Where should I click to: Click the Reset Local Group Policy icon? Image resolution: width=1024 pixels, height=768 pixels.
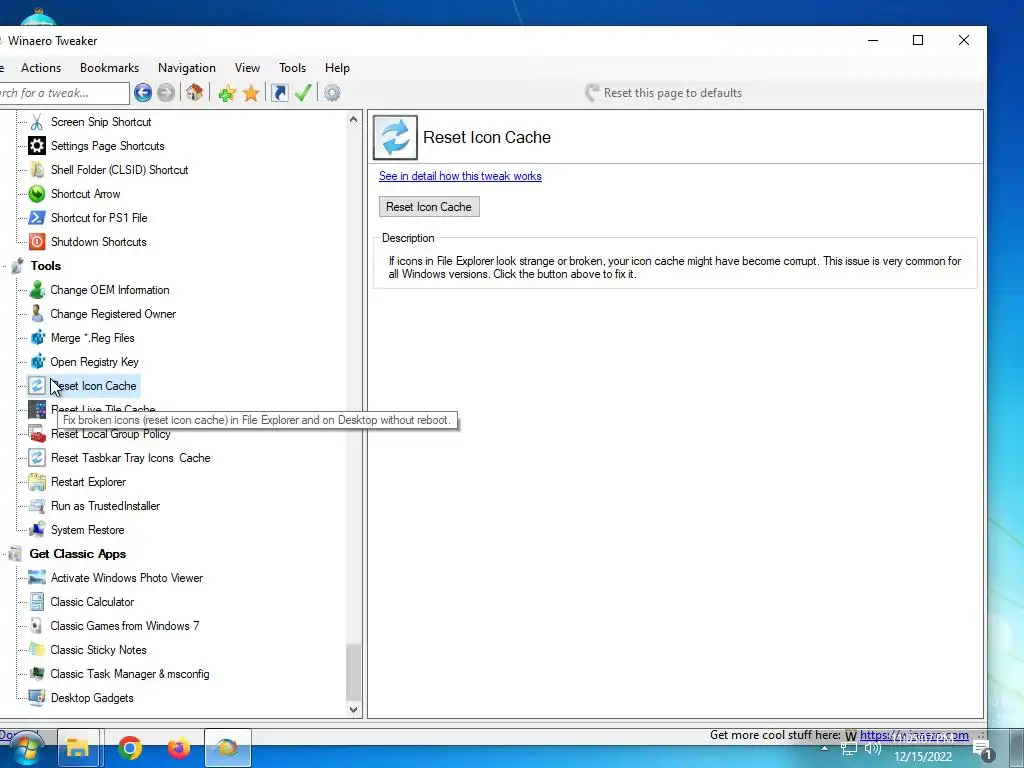click(37, 434)
